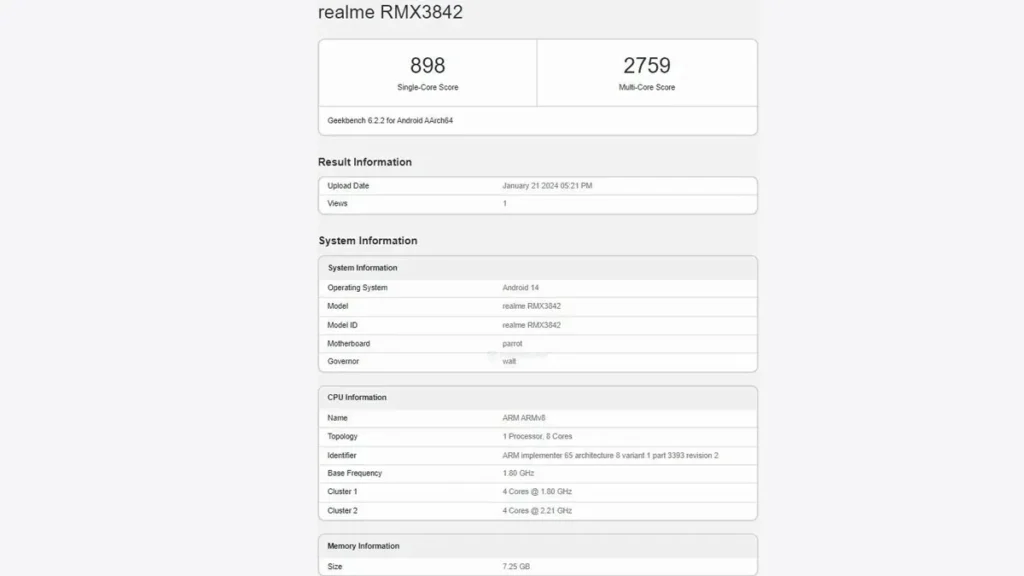Click the 'Multi-Core Score' label
This screenshot has height=576, width=1024.
point(647,88)
